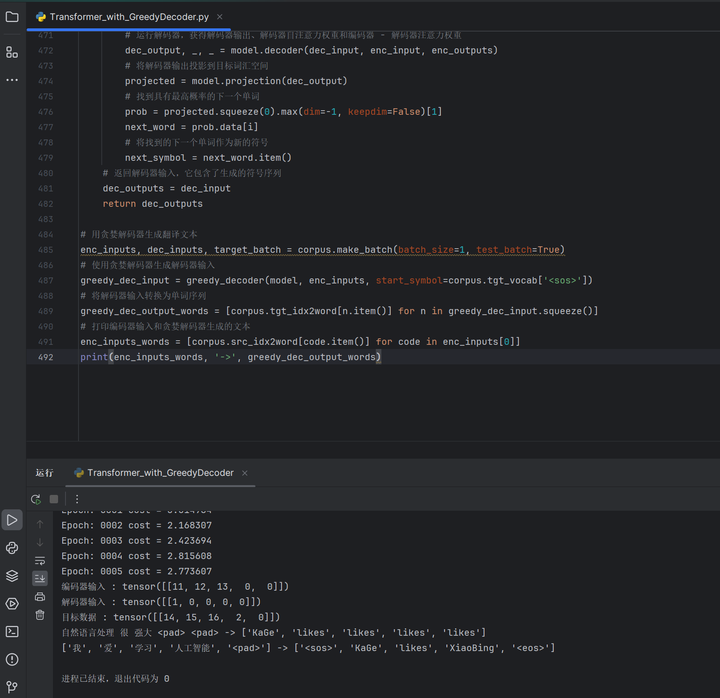Click the 目标数据 tensor output line
720x698 pixels.
pyautogui.click(x=170, y=617)
